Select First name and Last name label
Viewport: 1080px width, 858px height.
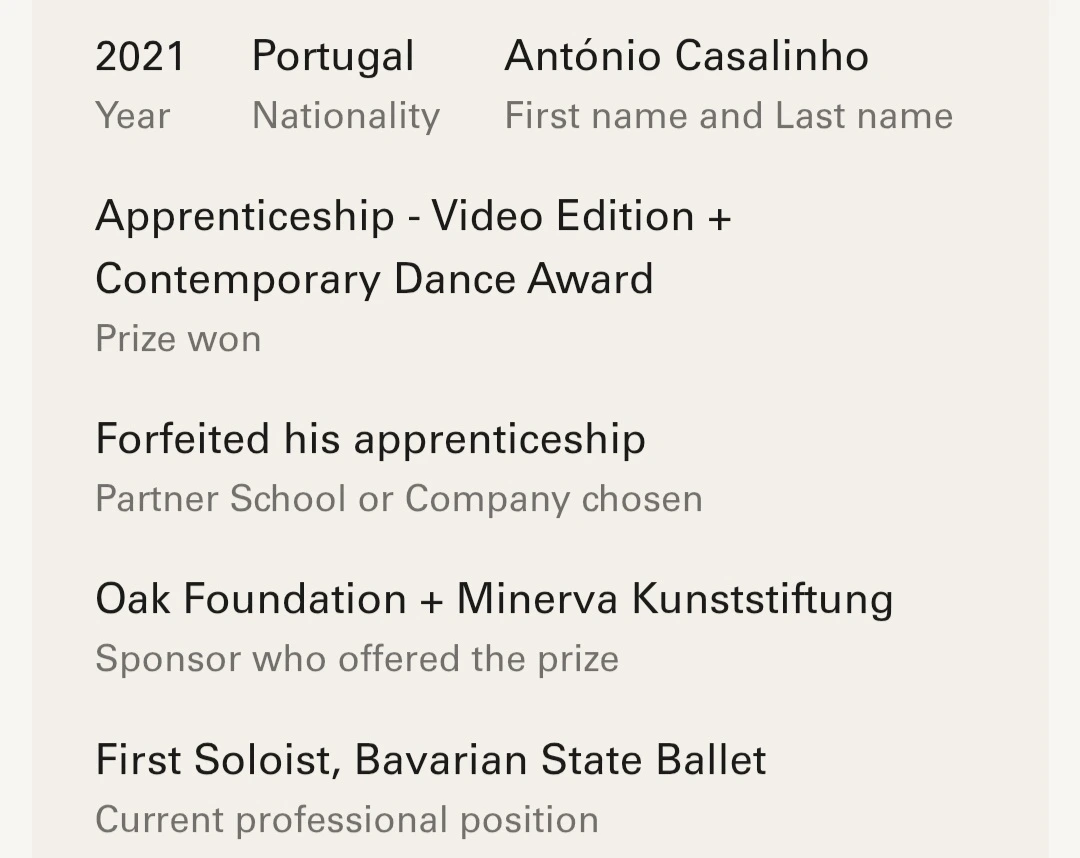pos(728,116)
